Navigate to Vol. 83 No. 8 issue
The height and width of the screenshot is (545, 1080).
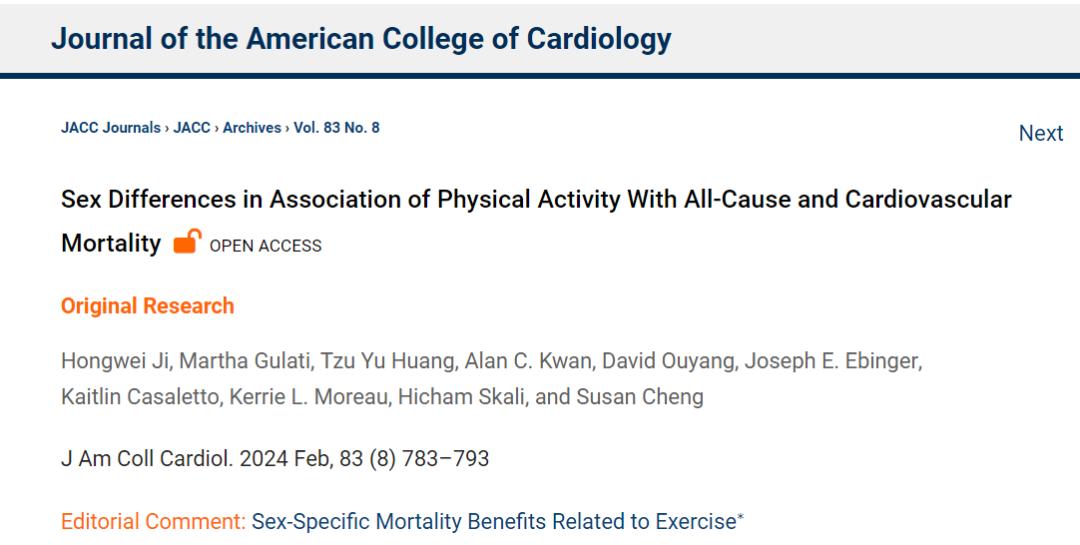(336, 128)
